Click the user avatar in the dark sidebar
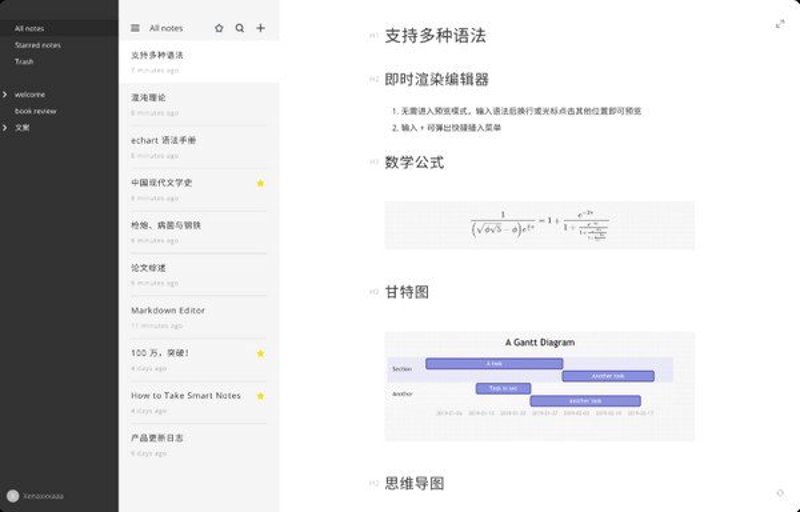This screenshot has height=512, width=800. coord(13,496)
